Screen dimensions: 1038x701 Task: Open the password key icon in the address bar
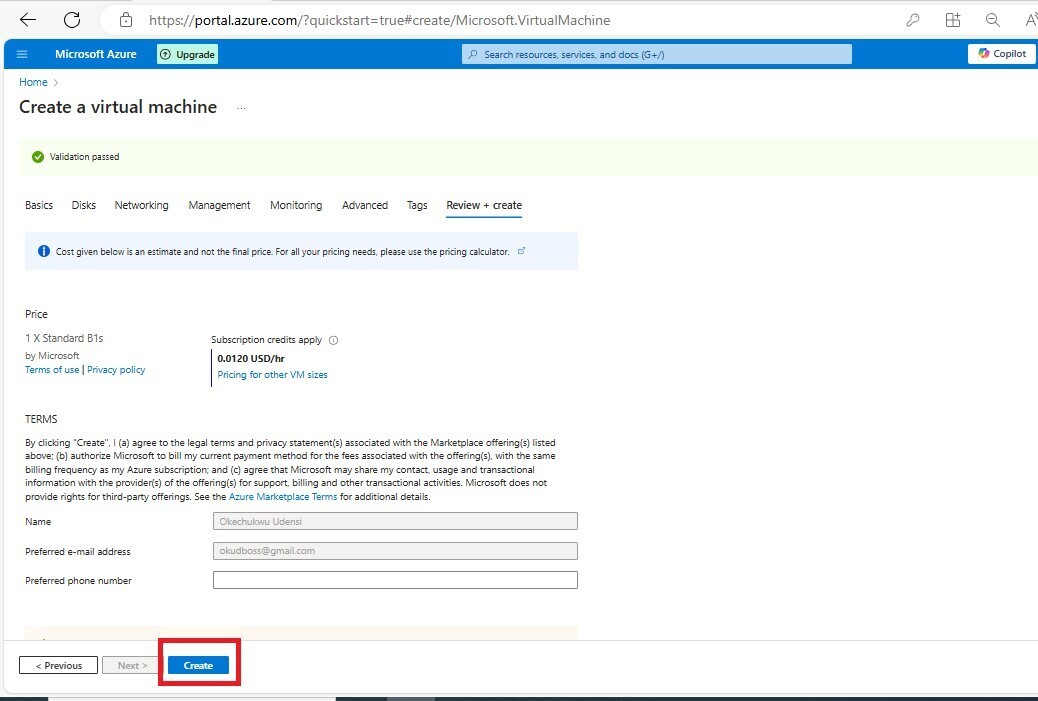click(913, 20)
